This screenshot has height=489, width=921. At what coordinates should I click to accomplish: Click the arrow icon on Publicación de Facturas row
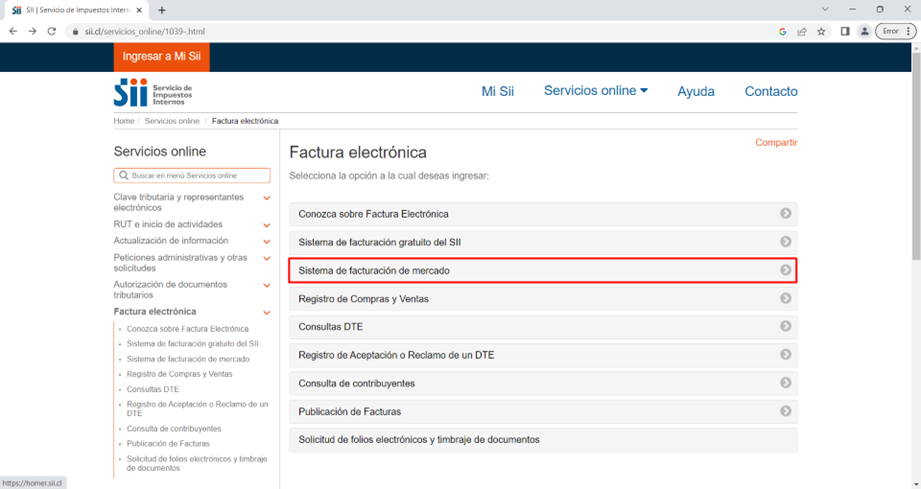click(786, 411)
